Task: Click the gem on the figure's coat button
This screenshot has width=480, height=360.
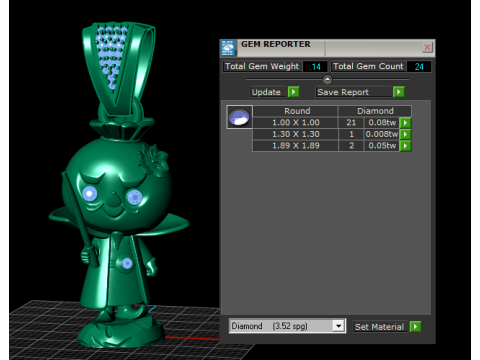Action: click(x=127, y=264)
